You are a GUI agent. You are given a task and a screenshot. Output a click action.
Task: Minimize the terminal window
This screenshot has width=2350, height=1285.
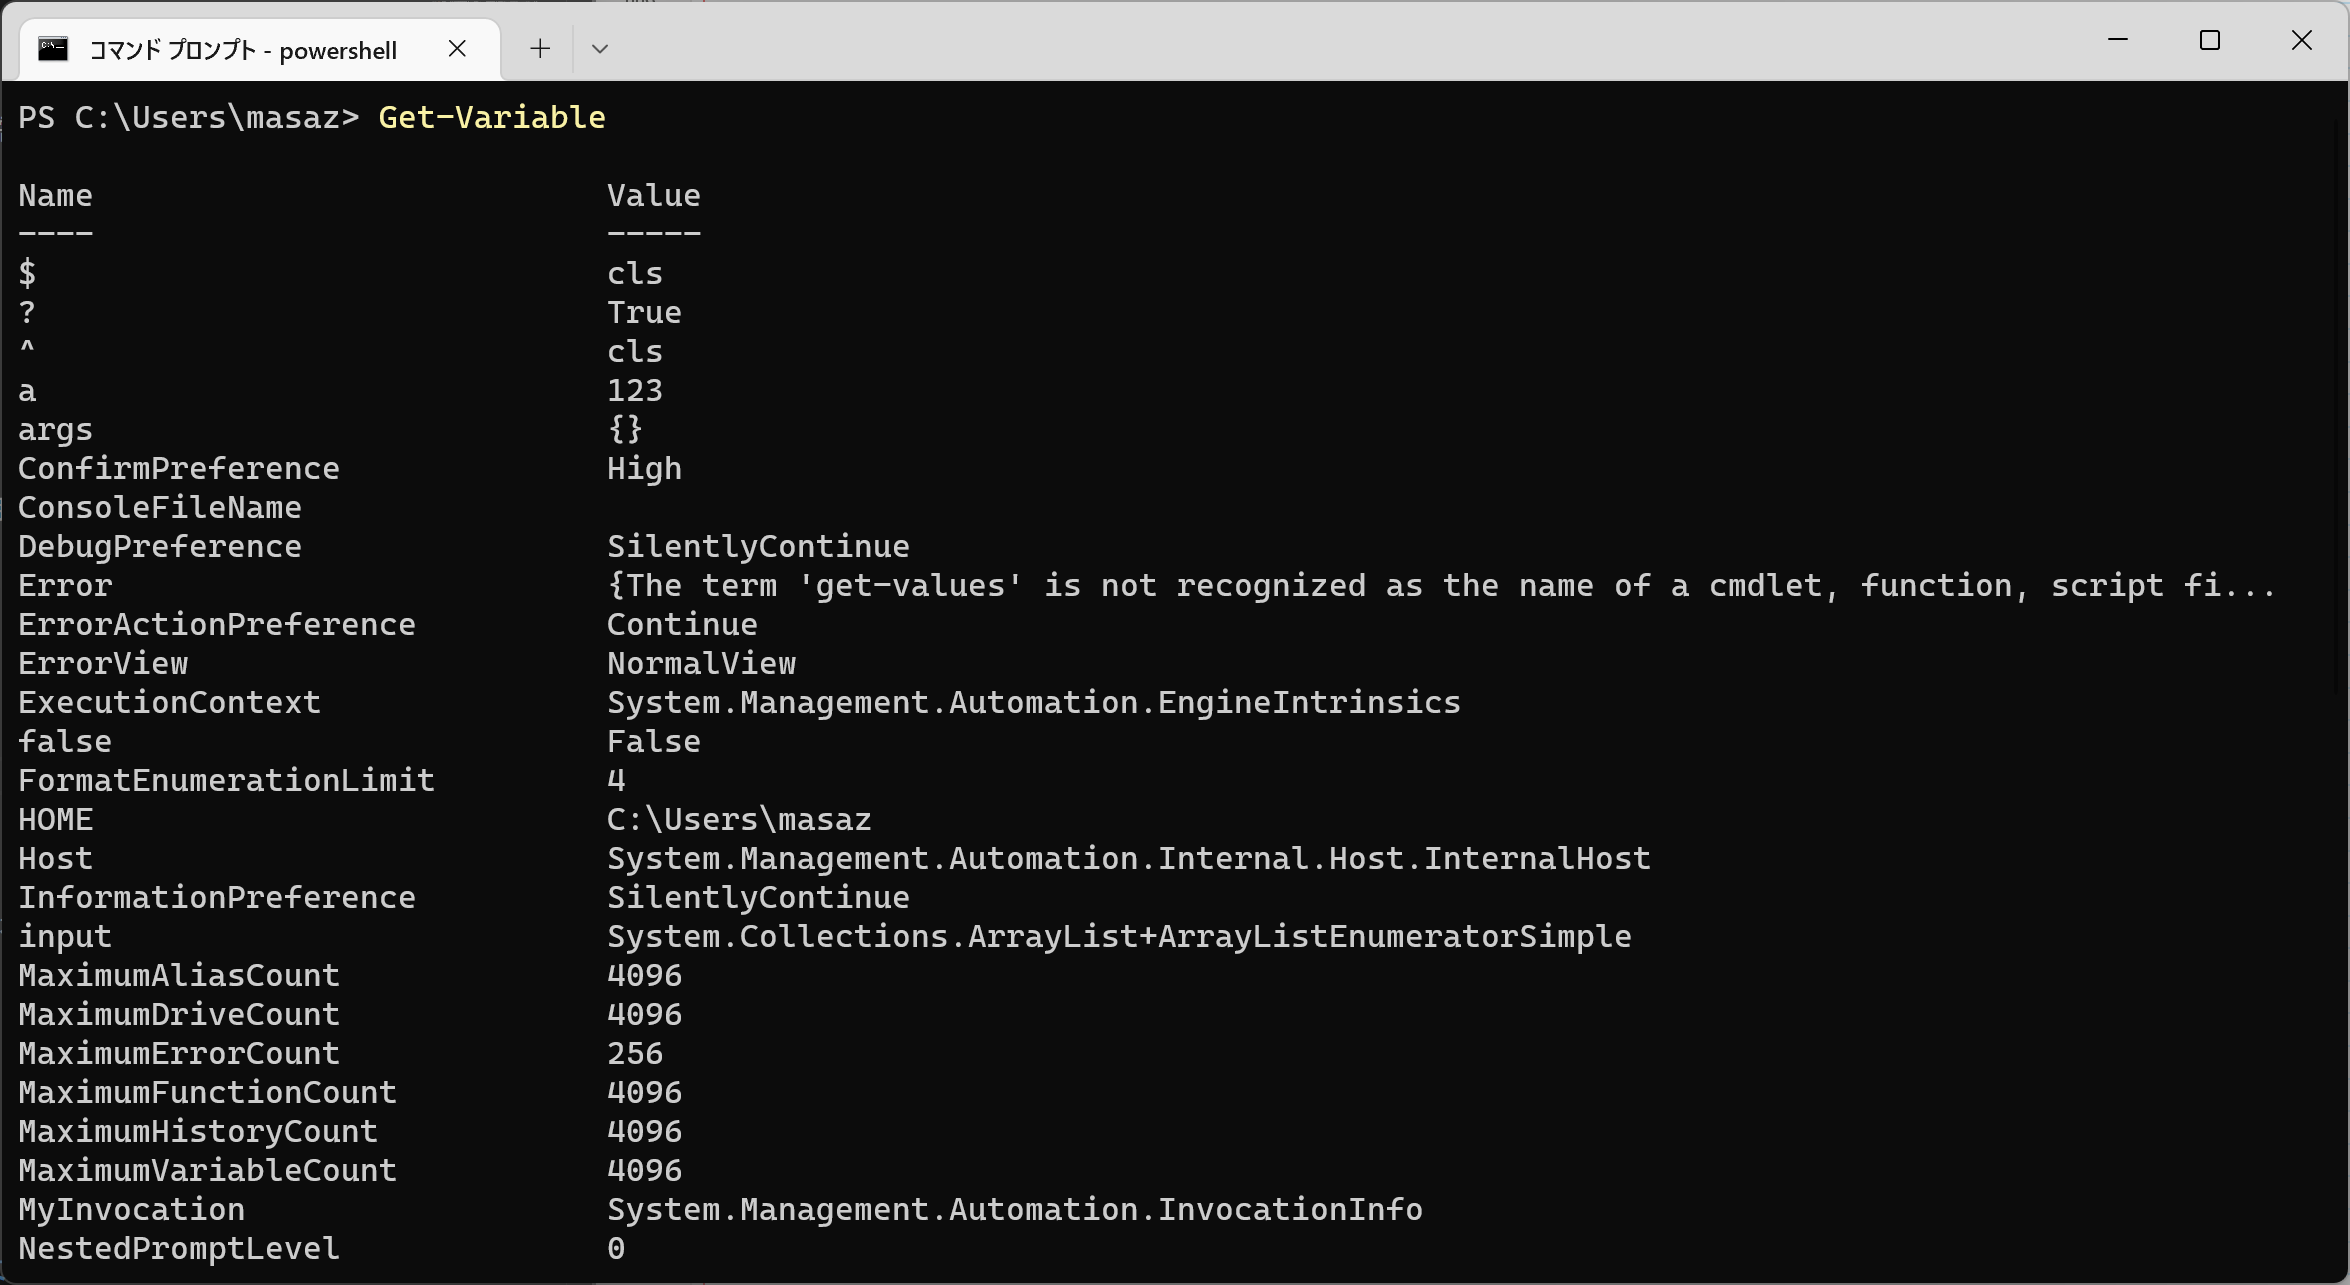pos(2117,40)
